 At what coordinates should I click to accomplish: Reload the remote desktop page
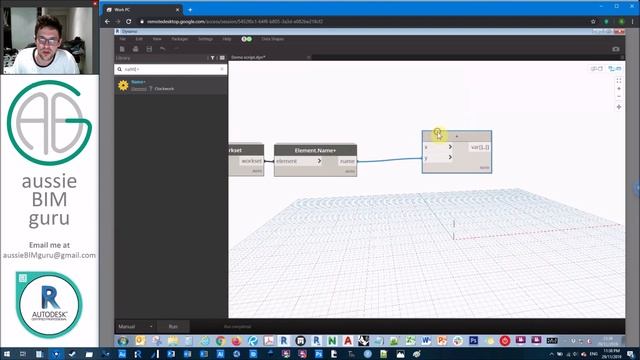tap(129, 22)
